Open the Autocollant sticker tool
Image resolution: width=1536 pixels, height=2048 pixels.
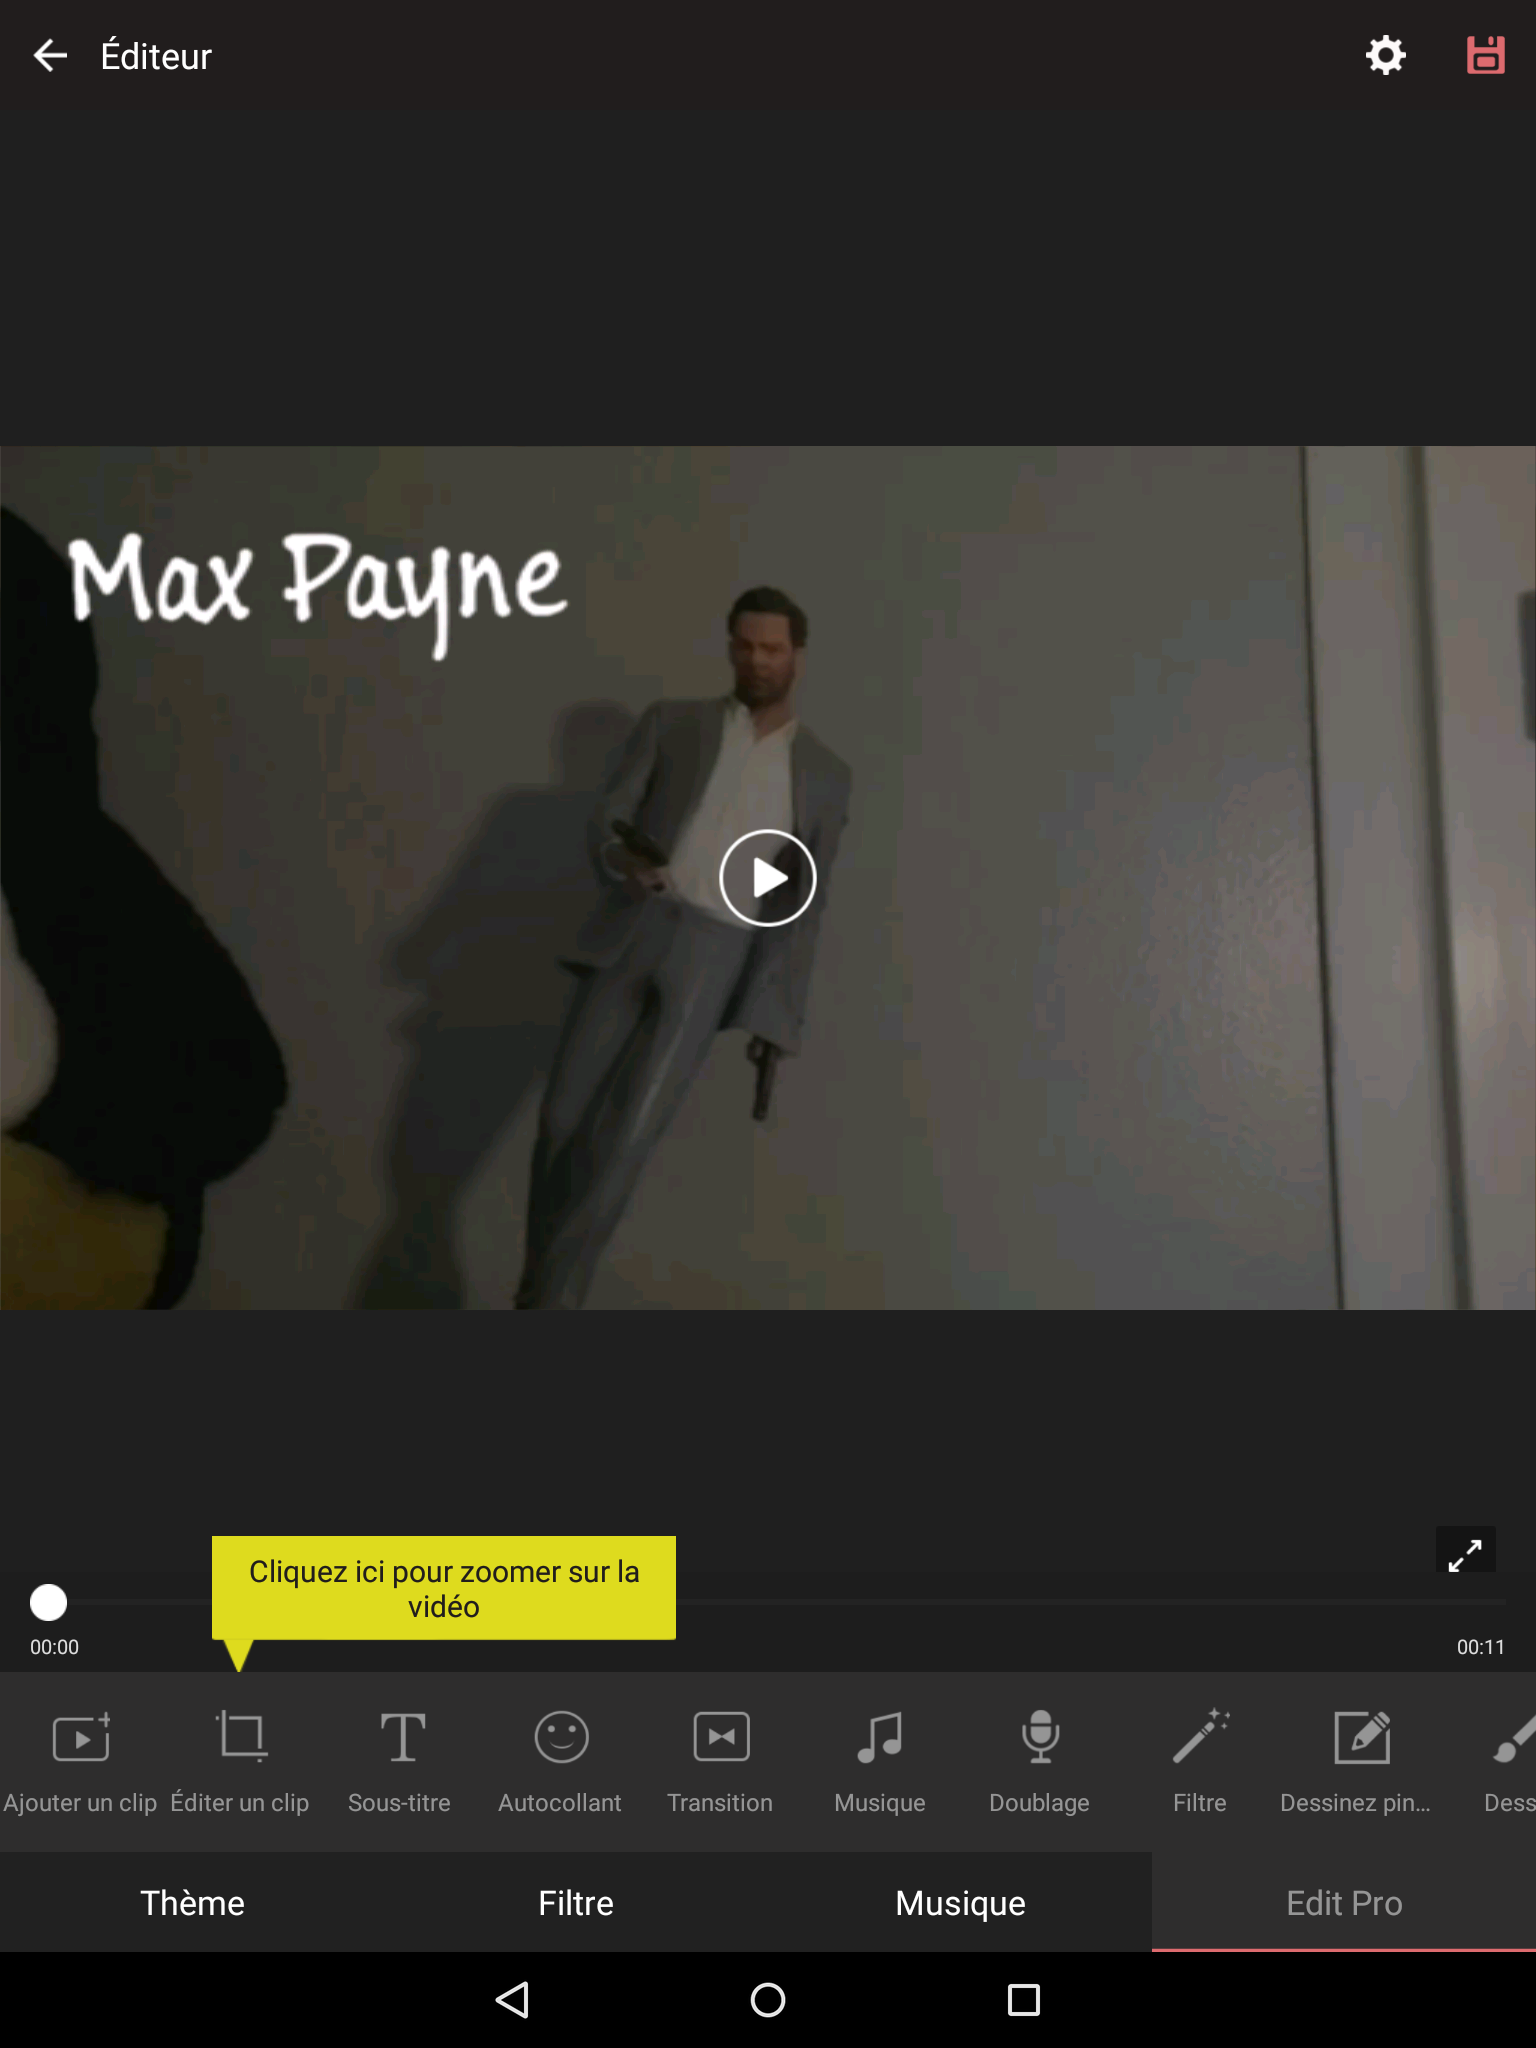[x=560, y=1762]
